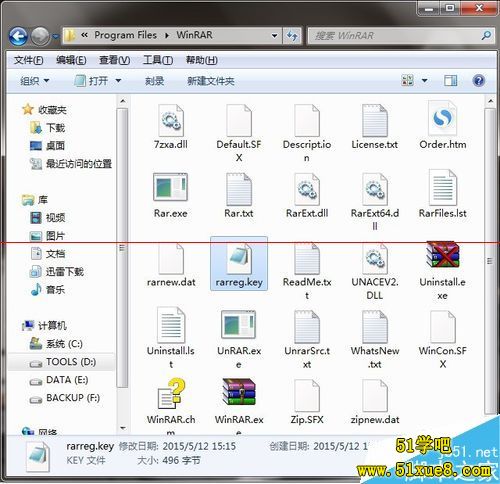This screenshot has height=484, width=500.
Task: Click the 新建文件夹 button
Action: click(211, 81)
